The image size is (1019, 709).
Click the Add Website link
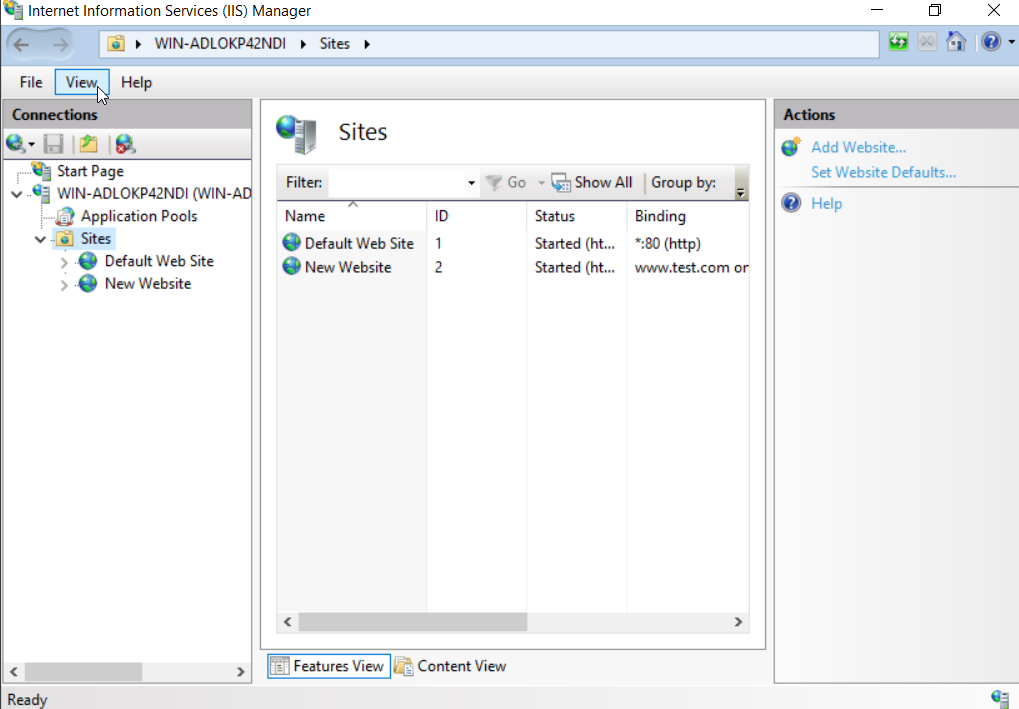click(x=858, y=147)
